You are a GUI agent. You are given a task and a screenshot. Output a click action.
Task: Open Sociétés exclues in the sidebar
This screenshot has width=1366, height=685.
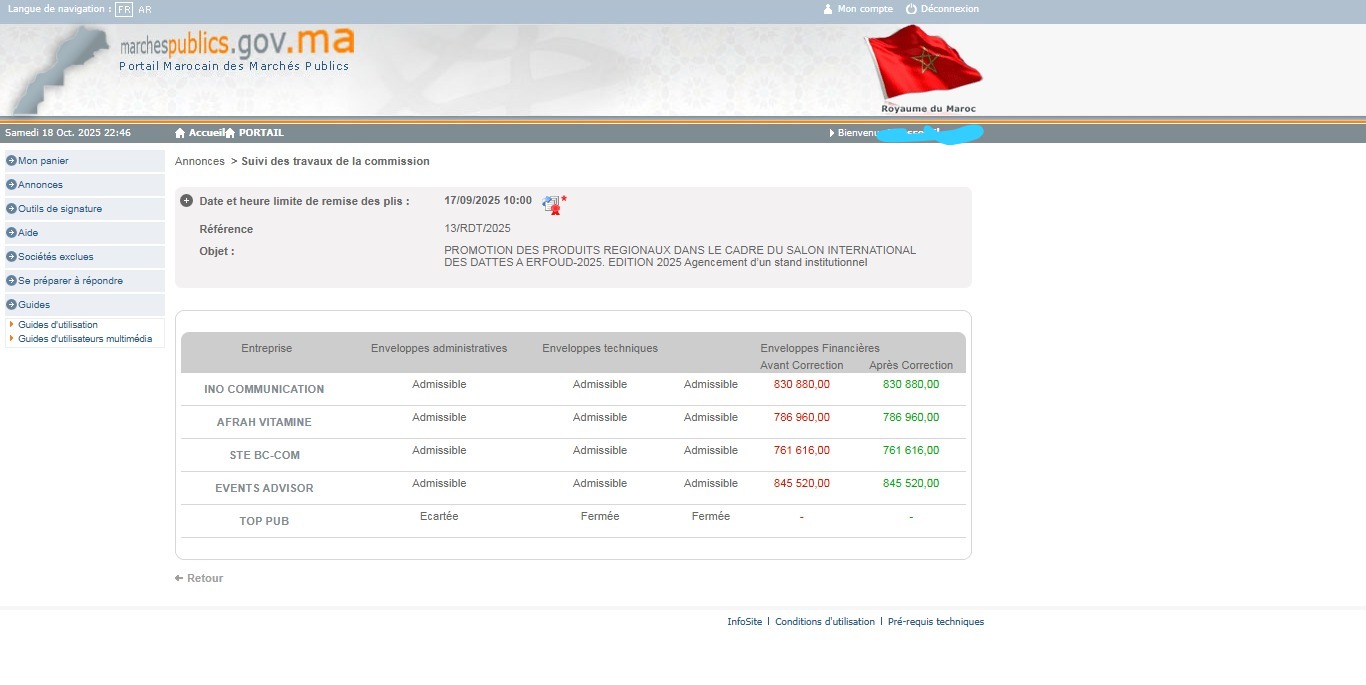(56, 257)
